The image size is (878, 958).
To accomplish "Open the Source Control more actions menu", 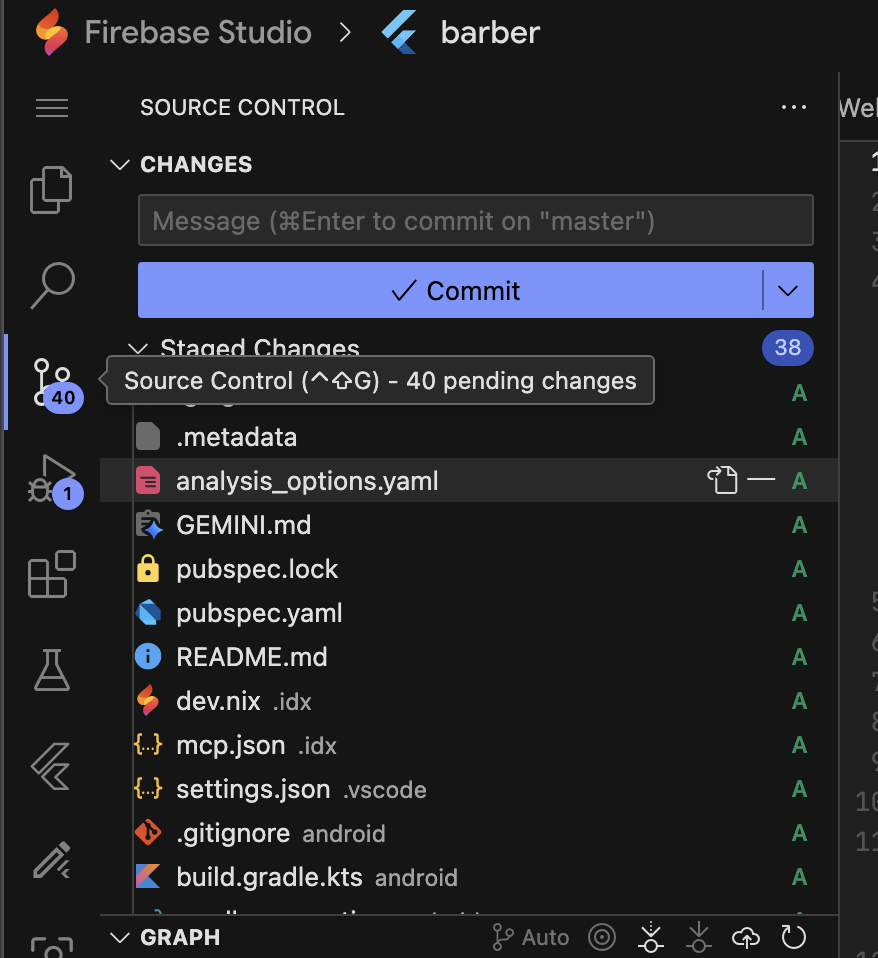I will tap(793, 107).
